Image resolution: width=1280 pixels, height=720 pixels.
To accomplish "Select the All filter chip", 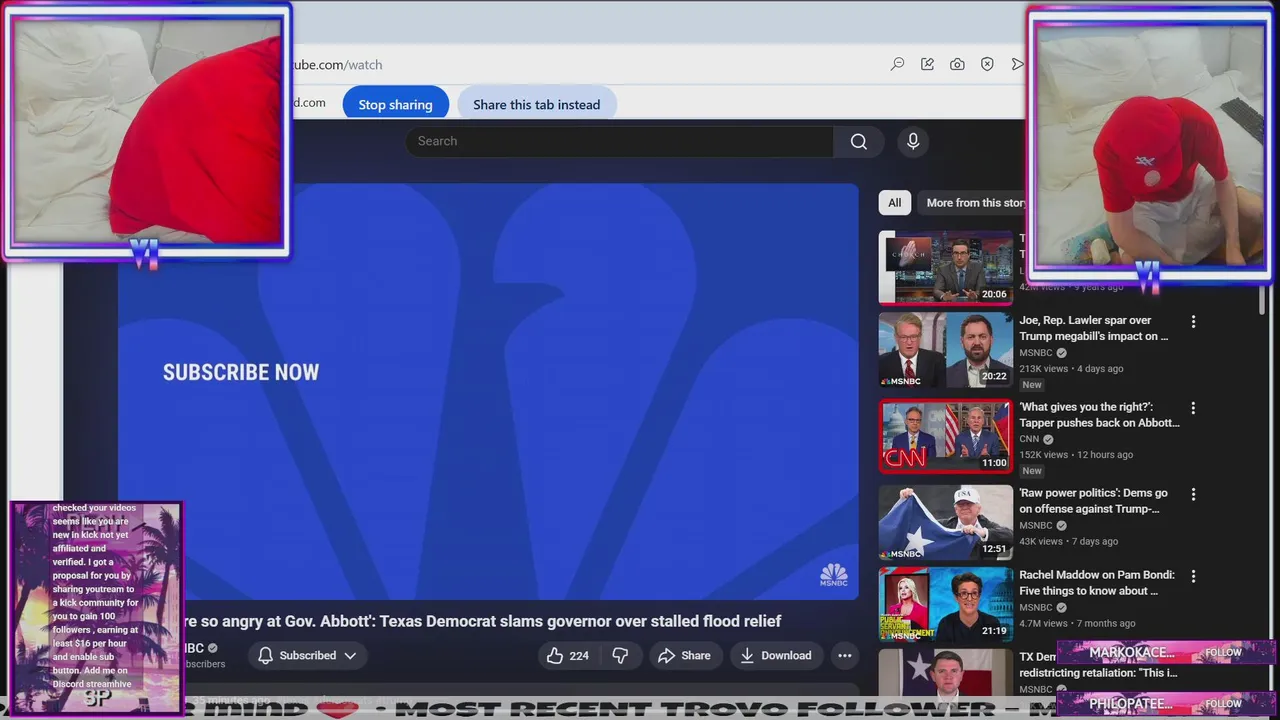I will tap(894, 202).
